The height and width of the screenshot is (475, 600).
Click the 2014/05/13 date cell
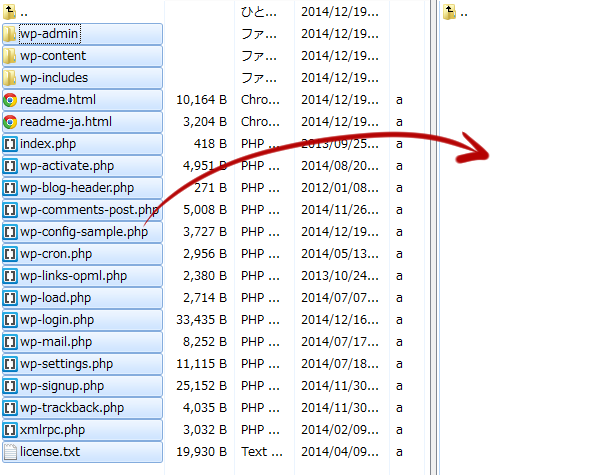(340, 254)
